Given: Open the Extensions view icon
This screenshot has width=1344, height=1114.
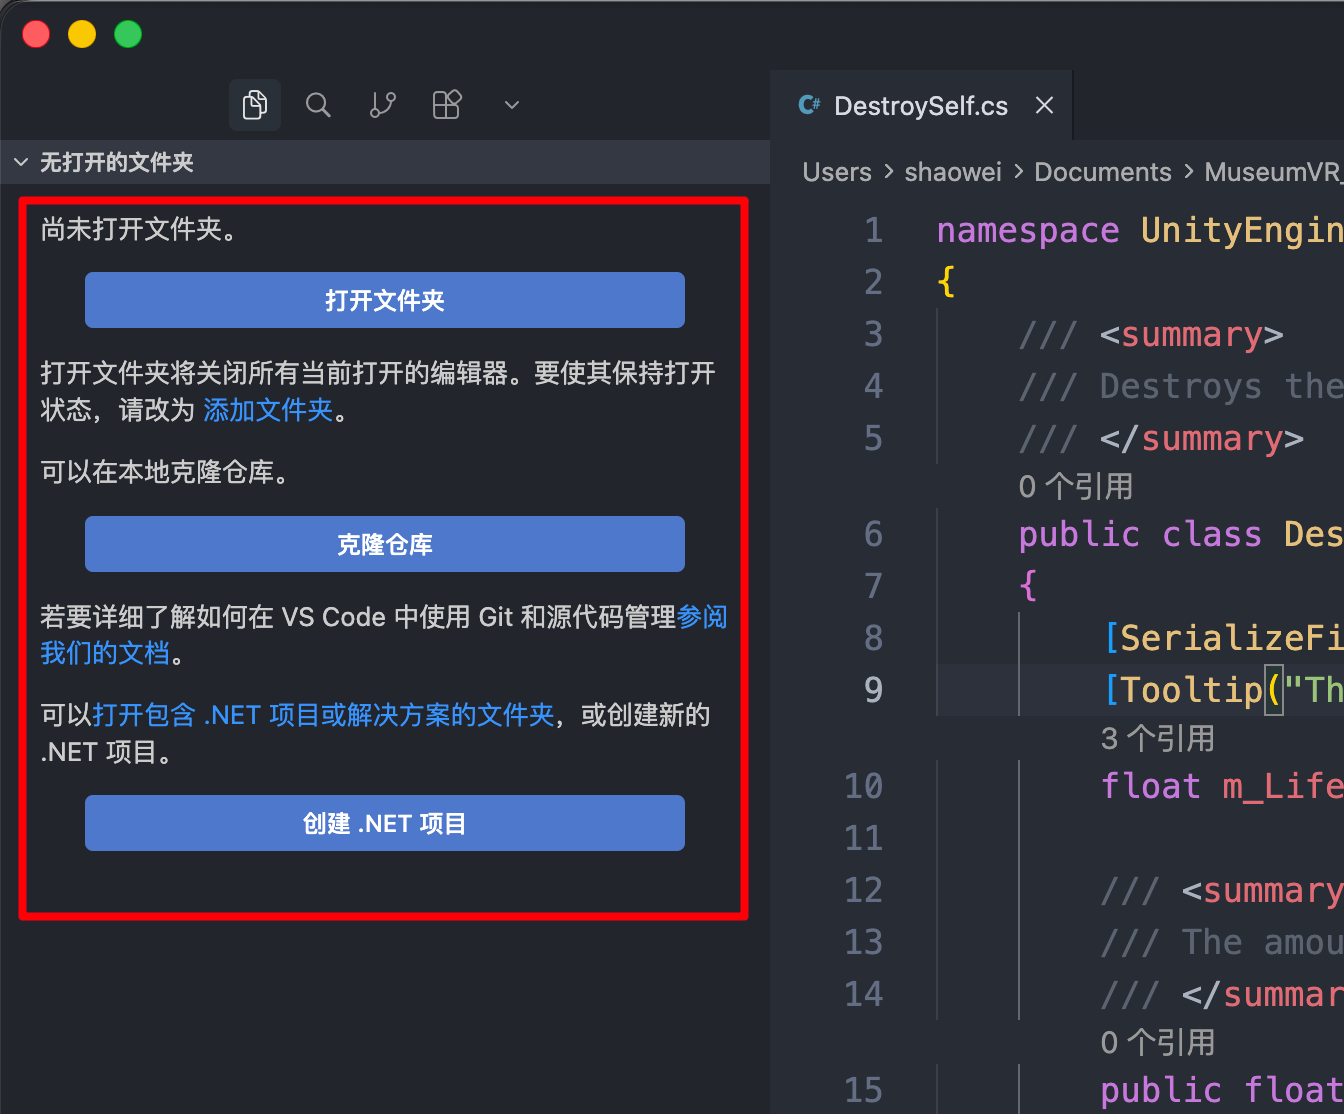Looking at the screenshot, I should pos(446,104).
